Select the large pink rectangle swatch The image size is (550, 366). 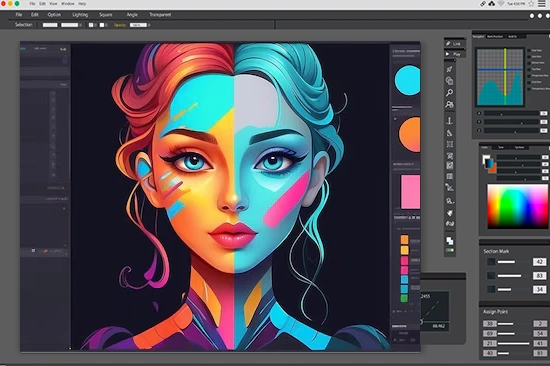click(x=410, y=192)
